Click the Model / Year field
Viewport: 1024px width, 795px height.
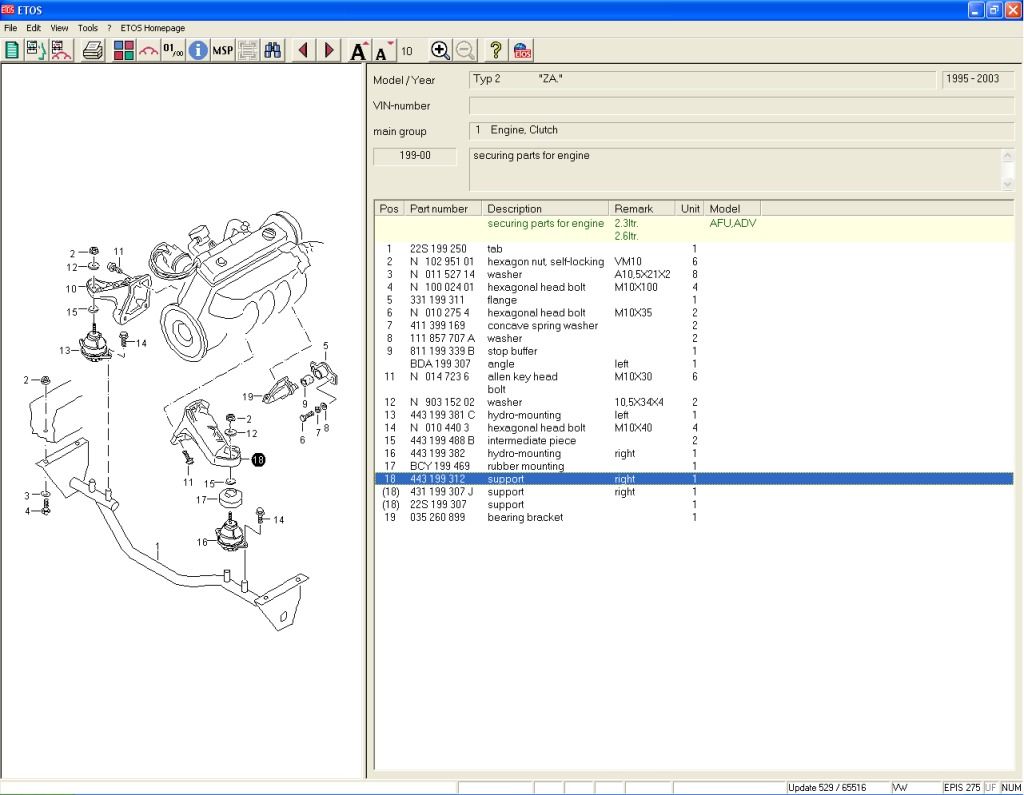point(702,79)
